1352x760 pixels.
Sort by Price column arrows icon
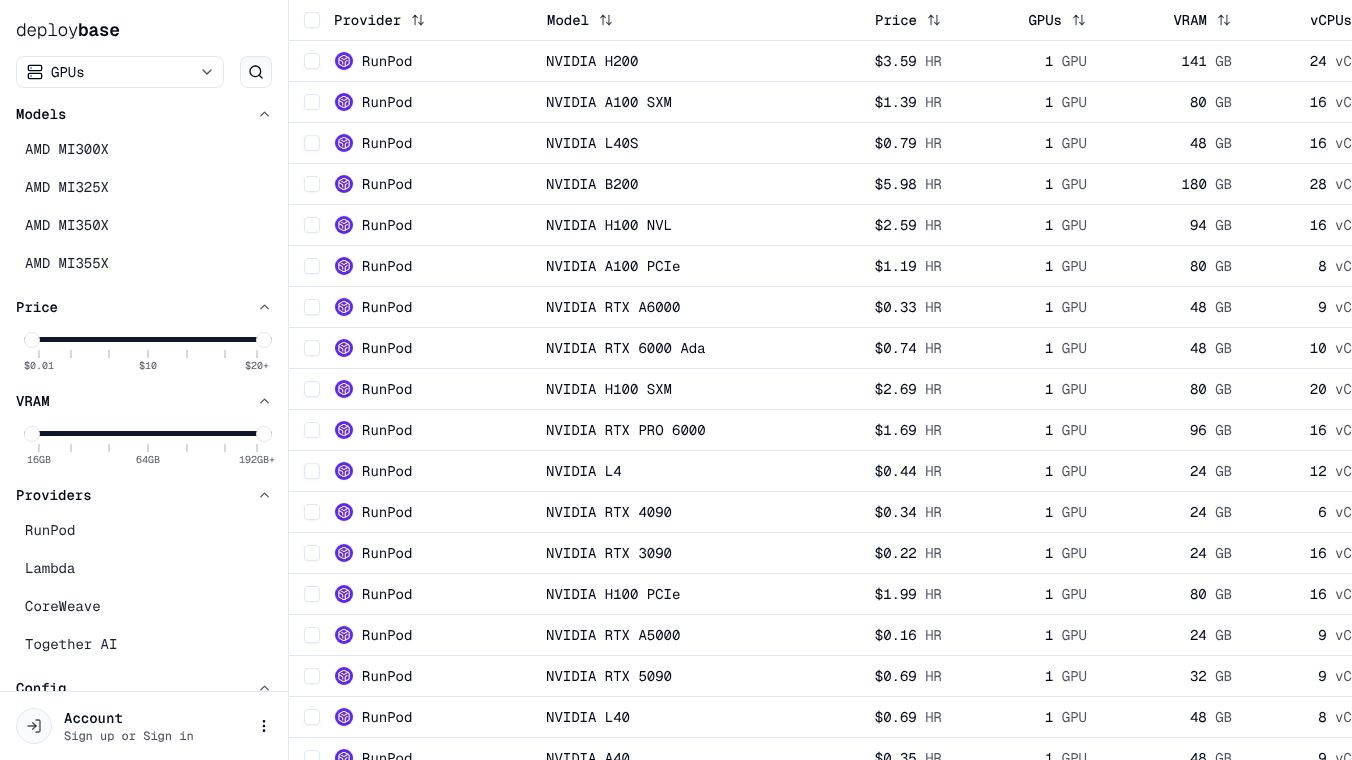pos(934,20)
